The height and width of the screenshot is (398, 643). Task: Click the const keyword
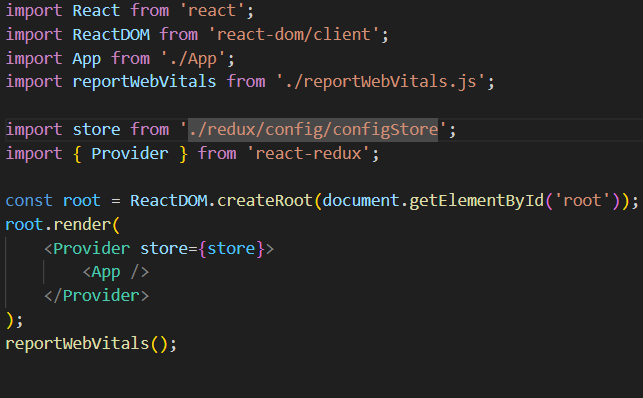point(29,201)
